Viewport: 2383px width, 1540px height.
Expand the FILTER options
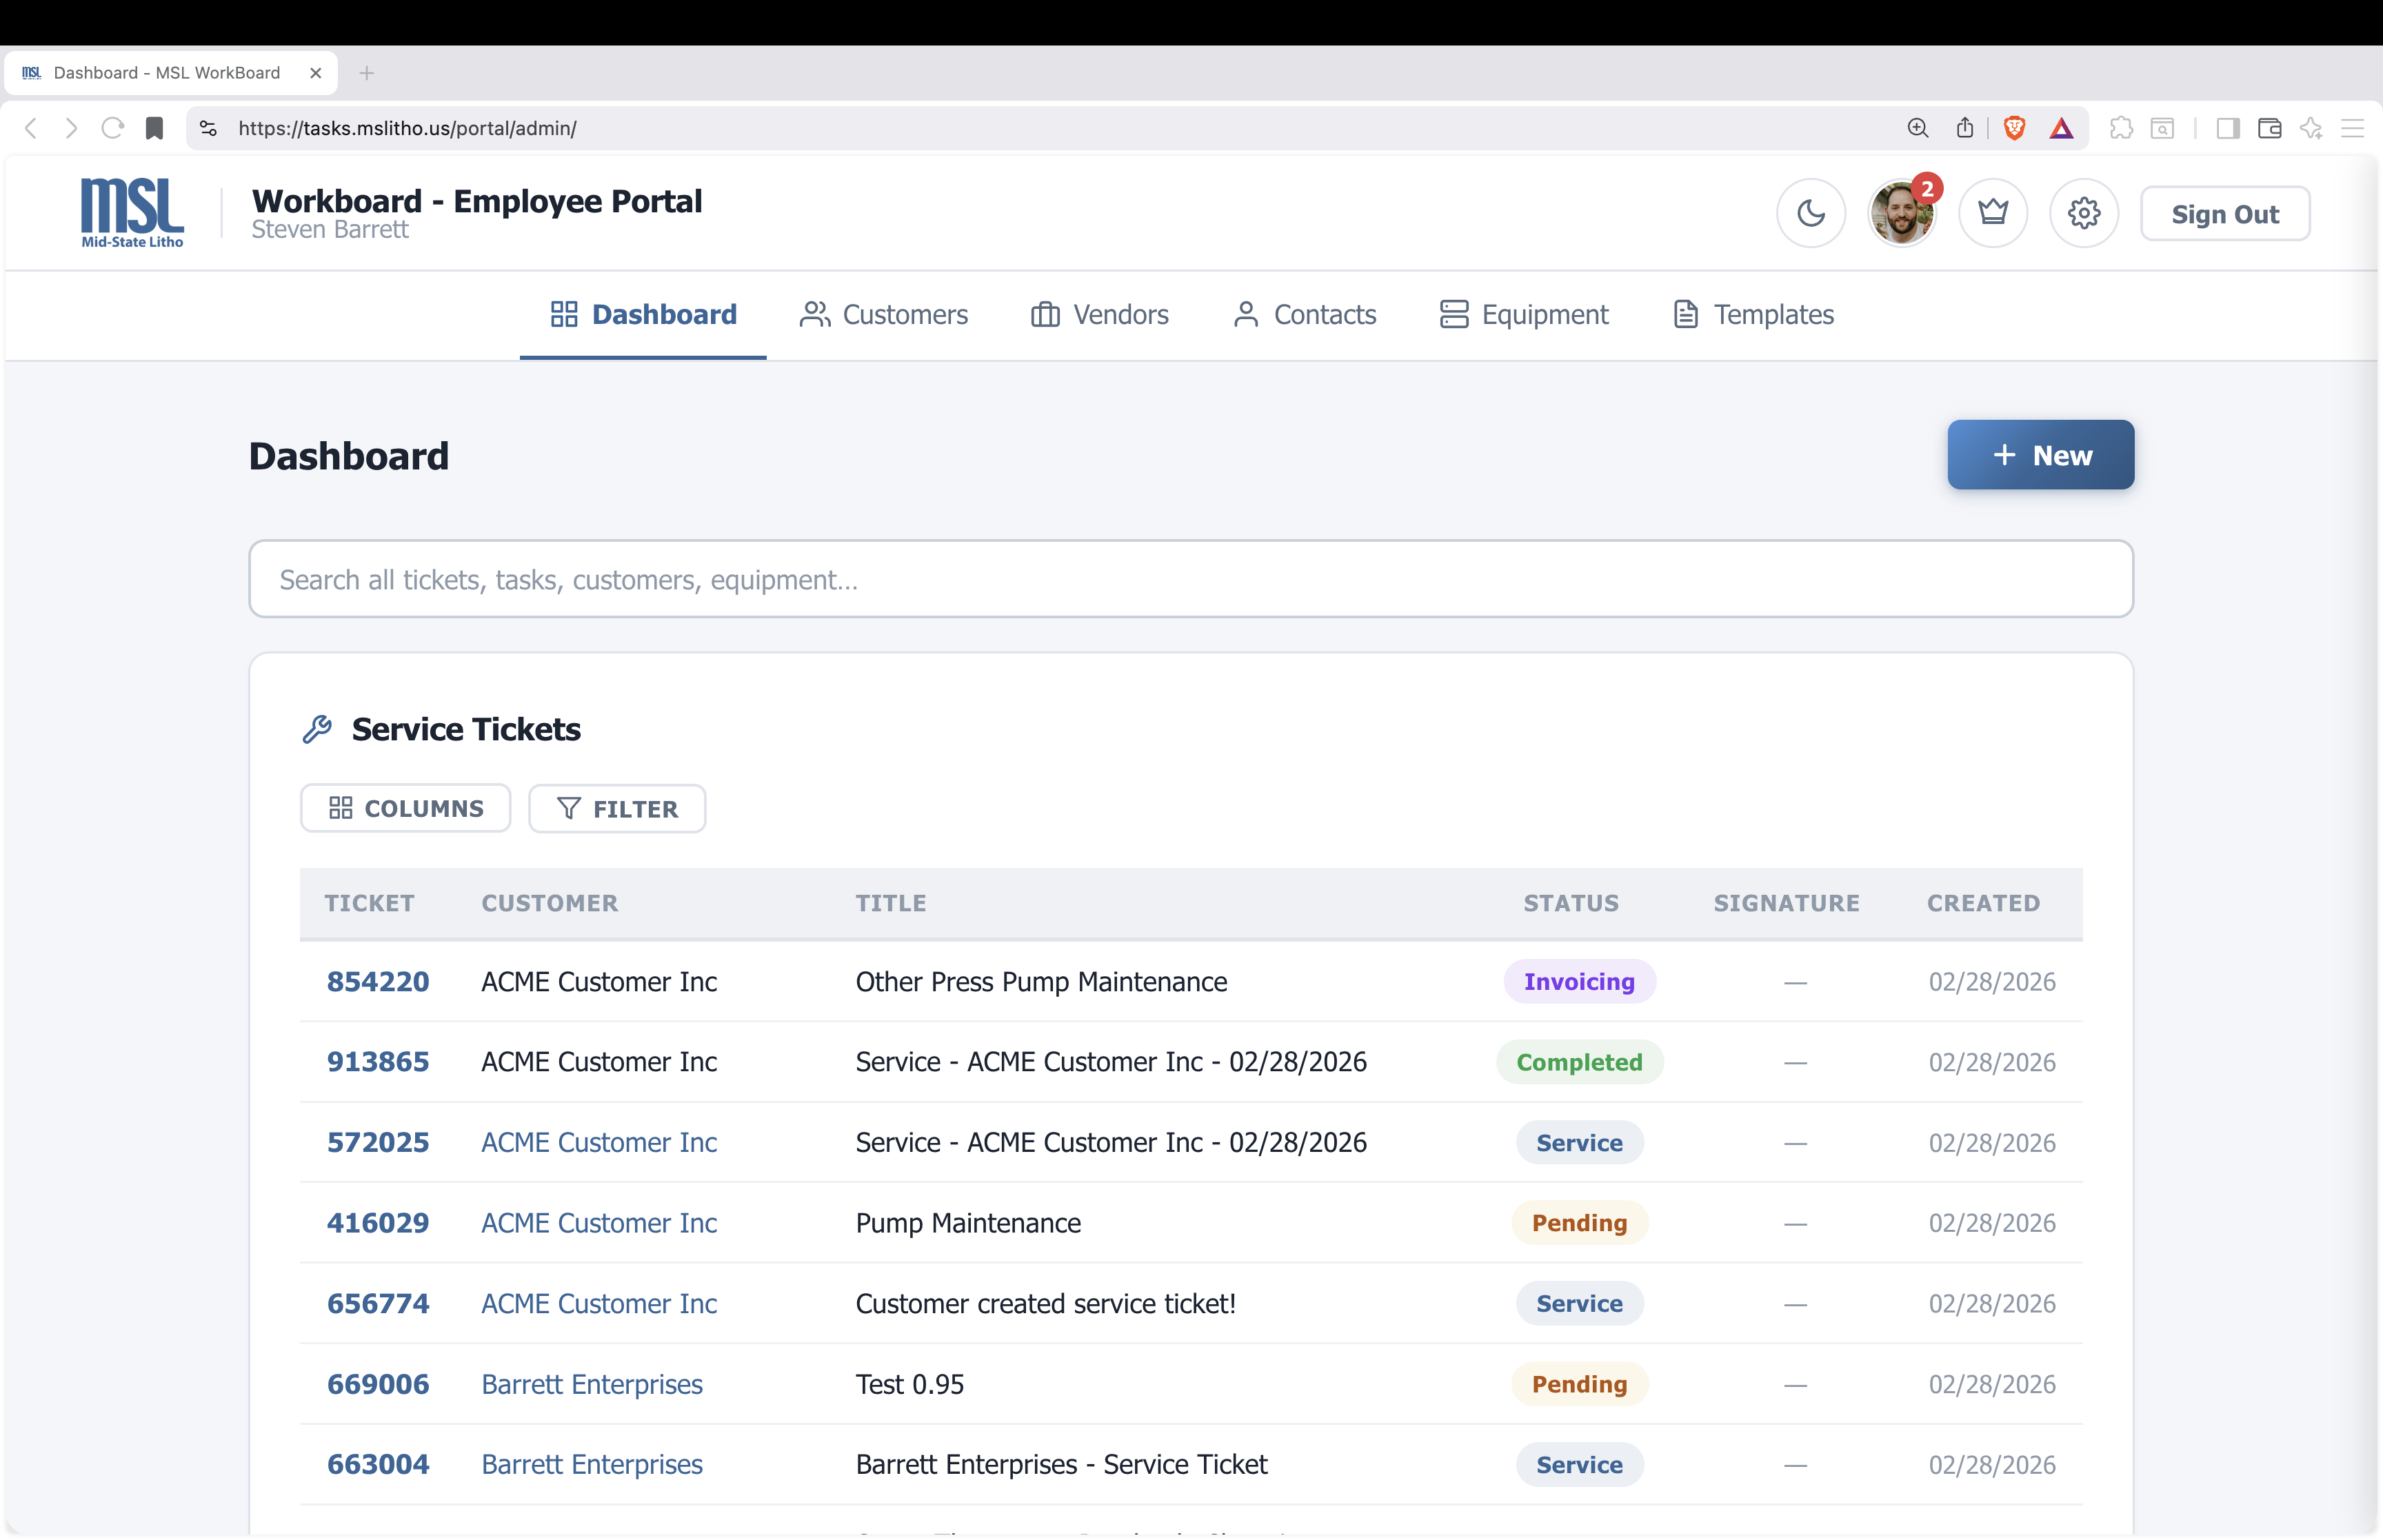[x=616, y=808]
